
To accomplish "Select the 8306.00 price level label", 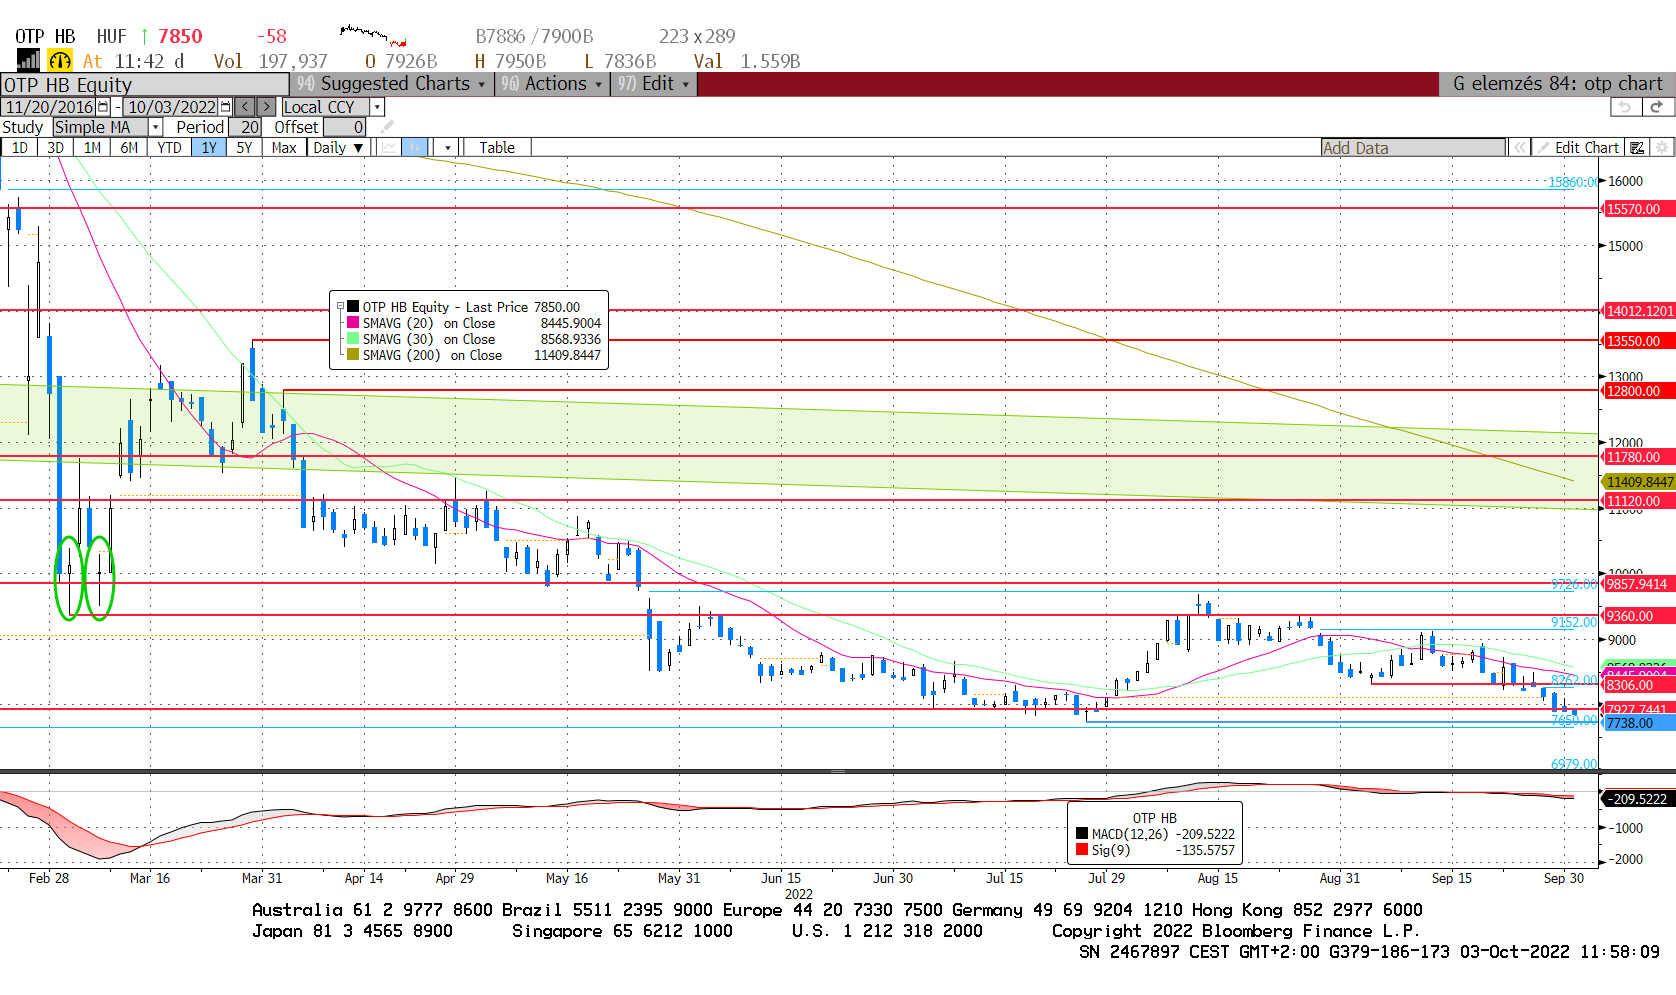I will coord(1639,685).
